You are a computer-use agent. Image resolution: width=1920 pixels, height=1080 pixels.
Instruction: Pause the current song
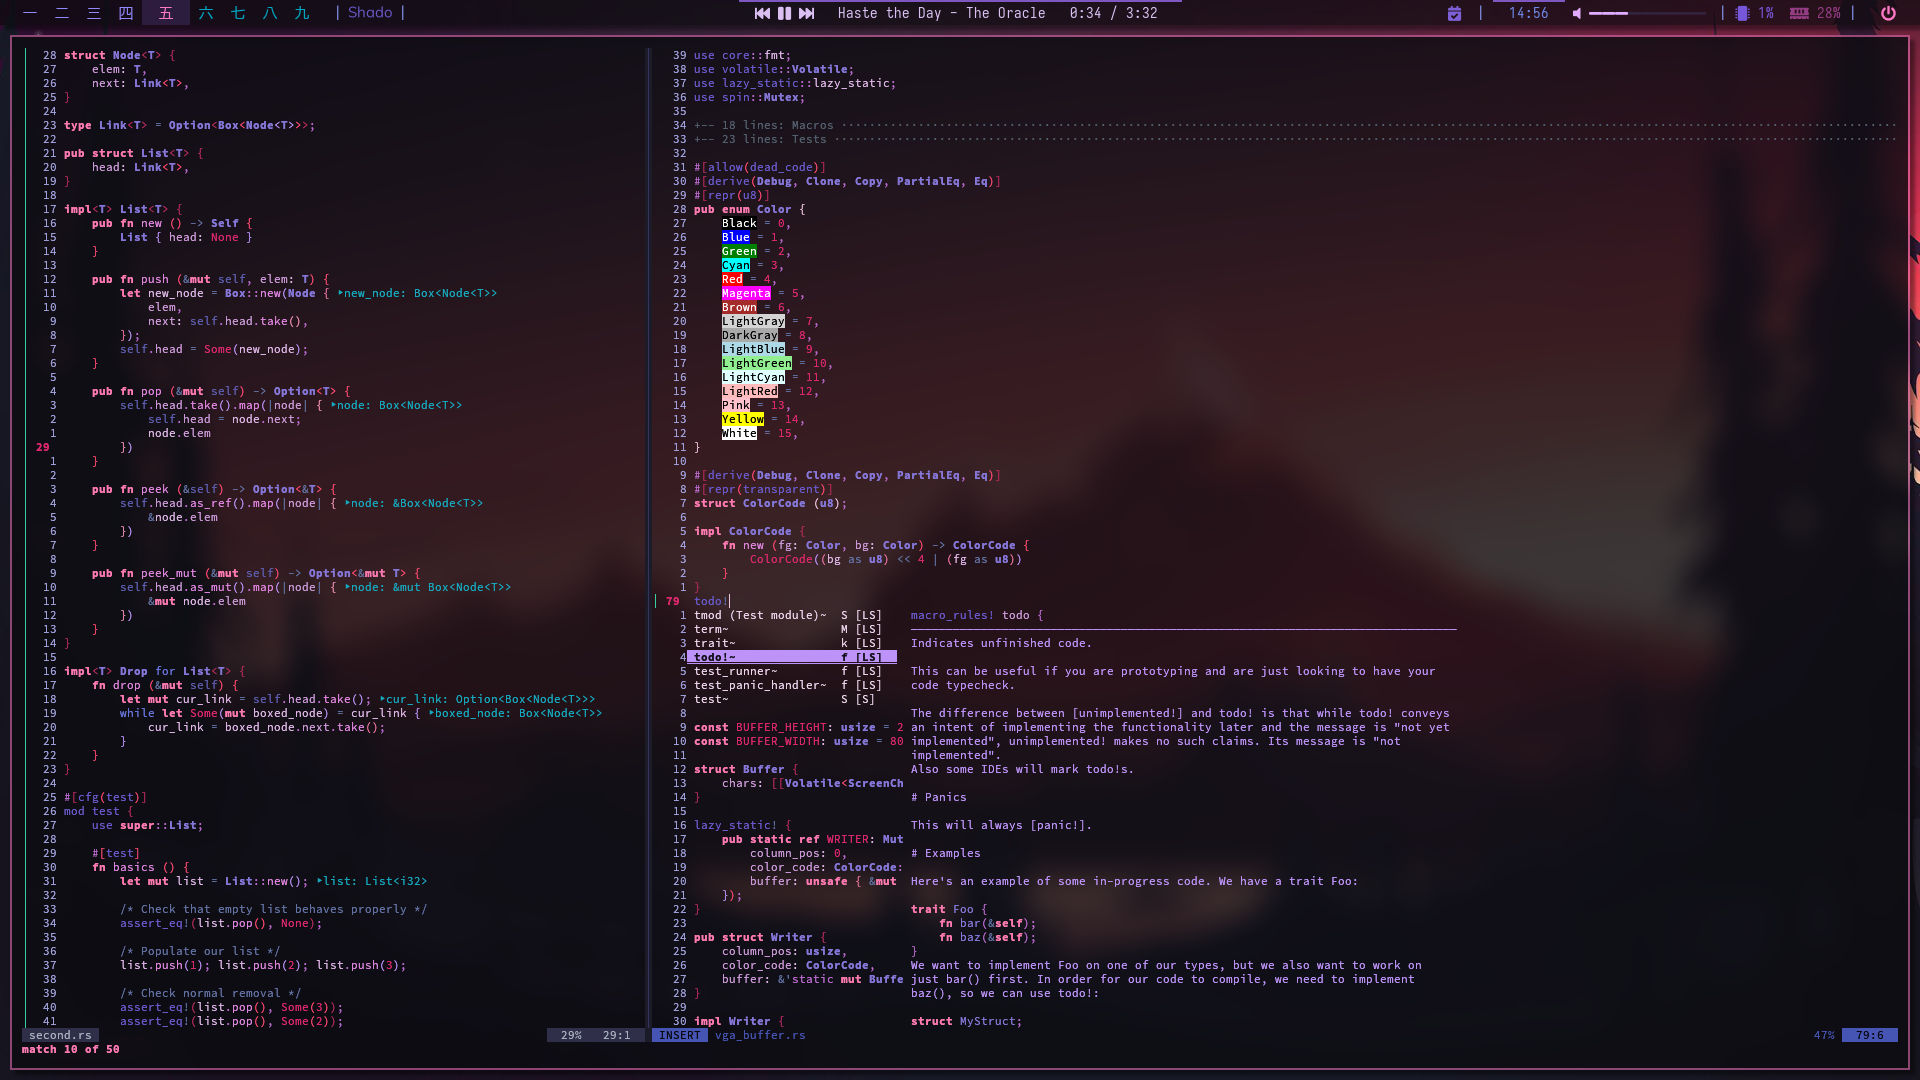784,13
